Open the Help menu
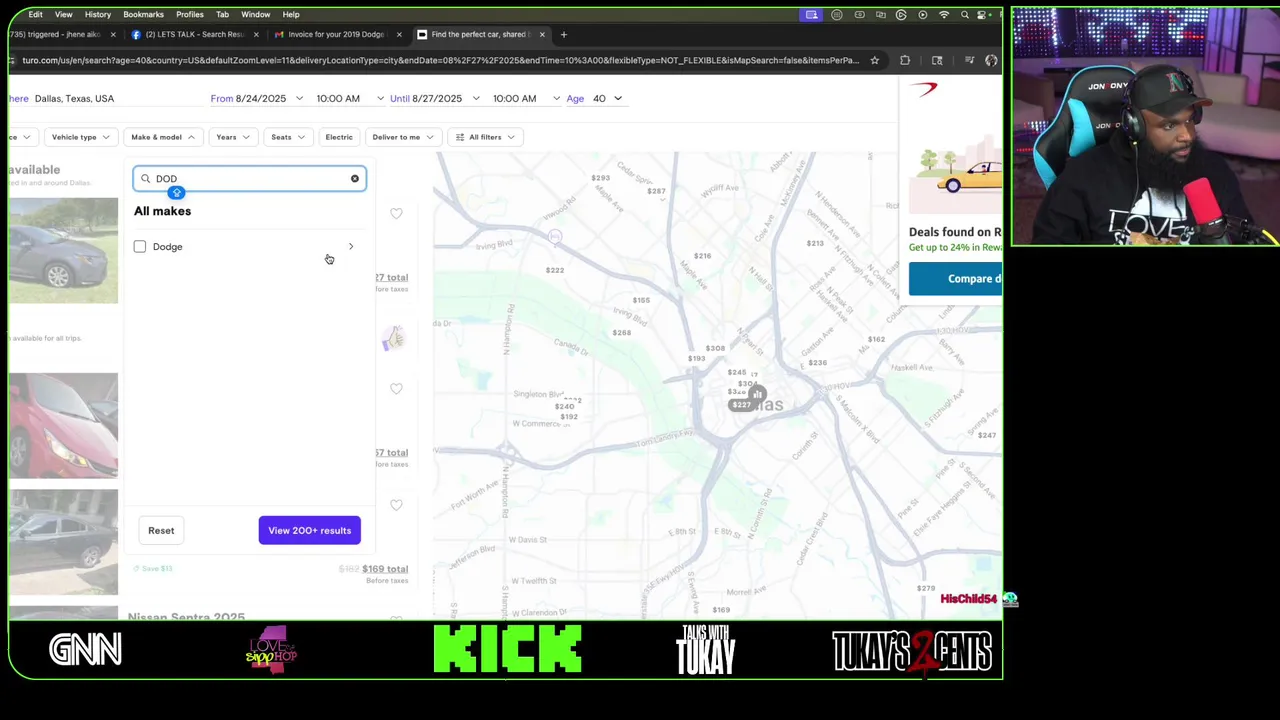The width and height of the screenshot is (1280, 720). (291, 14)
